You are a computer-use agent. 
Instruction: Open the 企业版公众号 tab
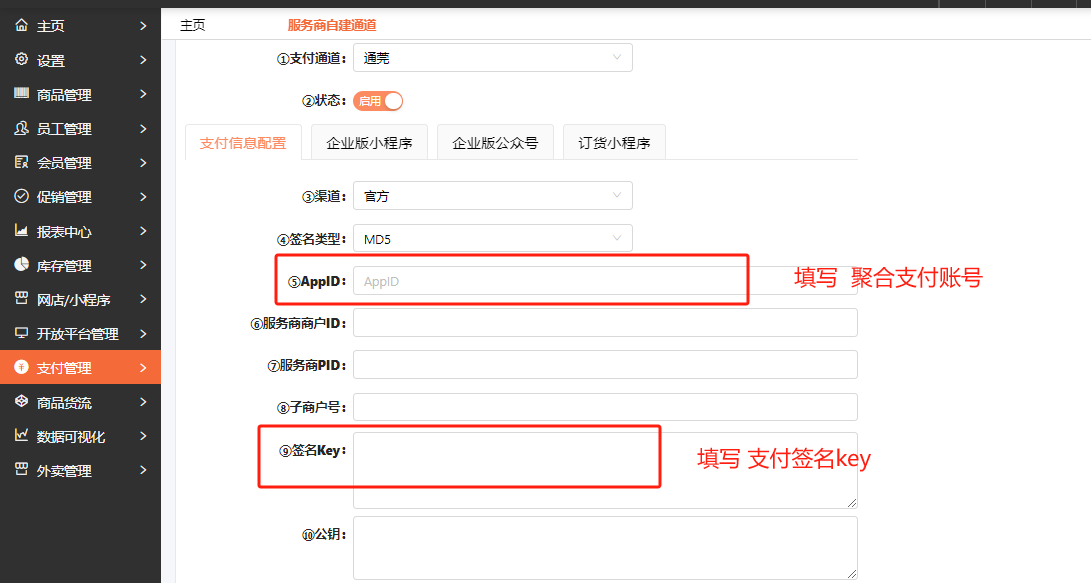495,143
